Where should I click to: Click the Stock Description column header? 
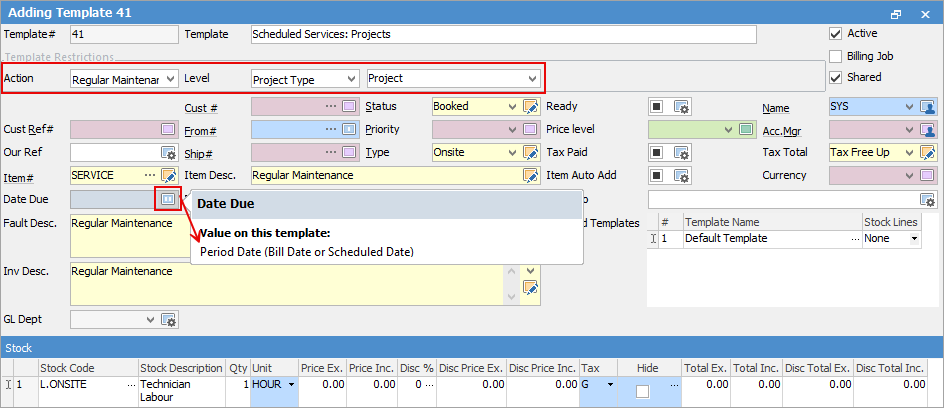[181, 368]
